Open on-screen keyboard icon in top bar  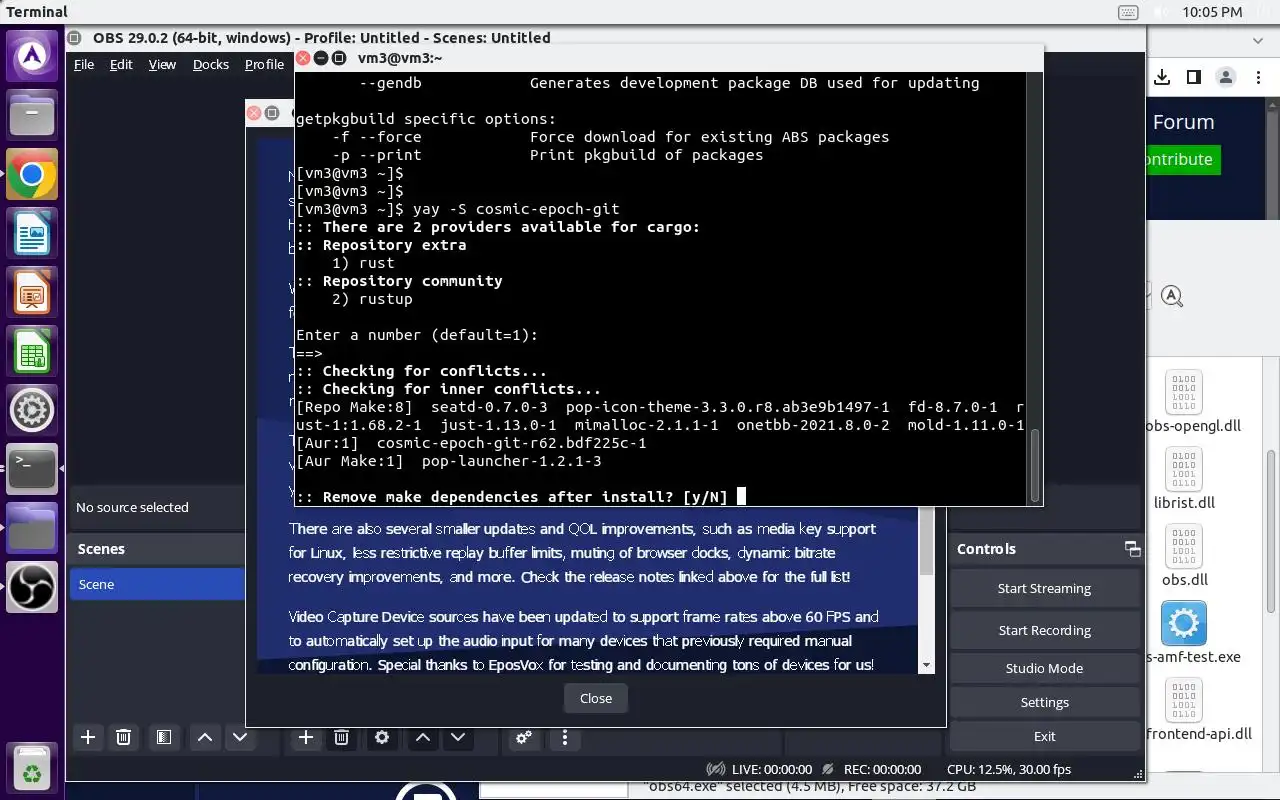pos(1128,12)
